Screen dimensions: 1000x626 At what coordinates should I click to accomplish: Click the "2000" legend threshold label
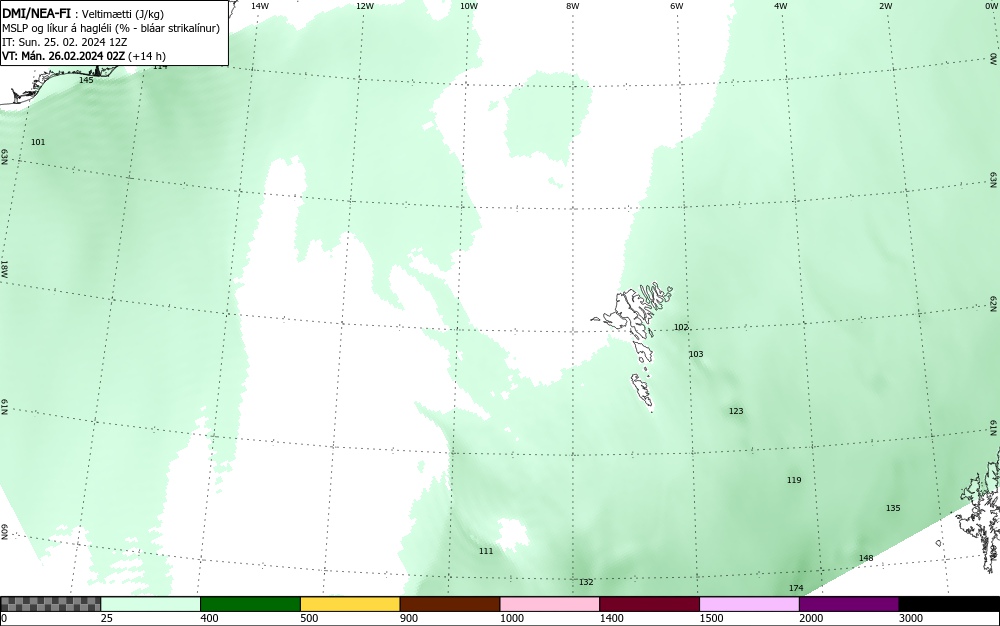(811, 618)
